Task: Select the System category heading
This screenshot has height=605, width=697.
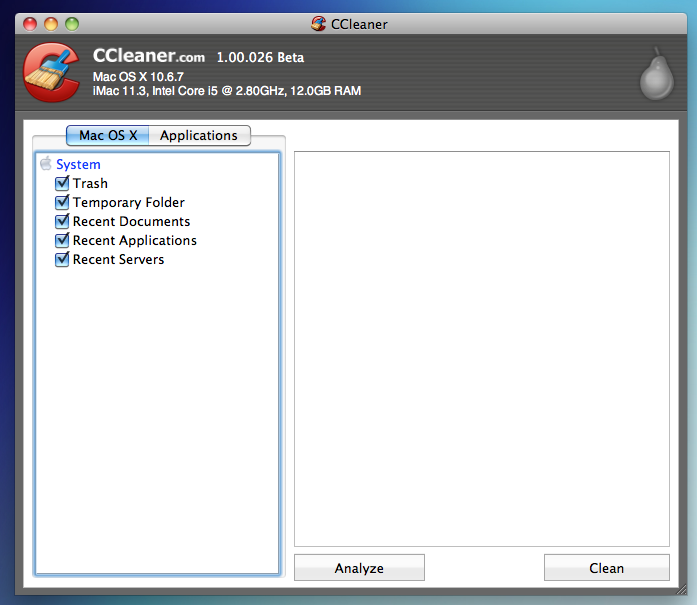Action: 78,164
